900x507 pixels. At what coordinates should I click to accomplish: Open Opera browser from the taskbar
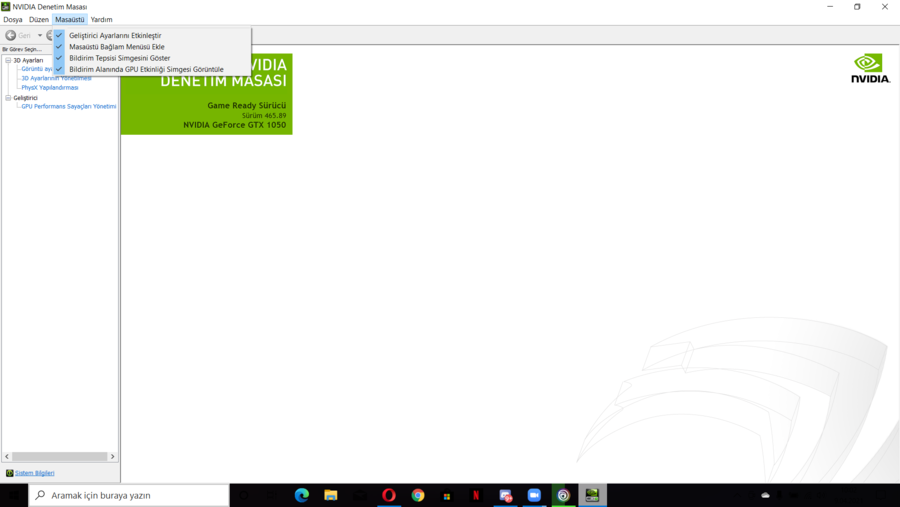[389, 495]
